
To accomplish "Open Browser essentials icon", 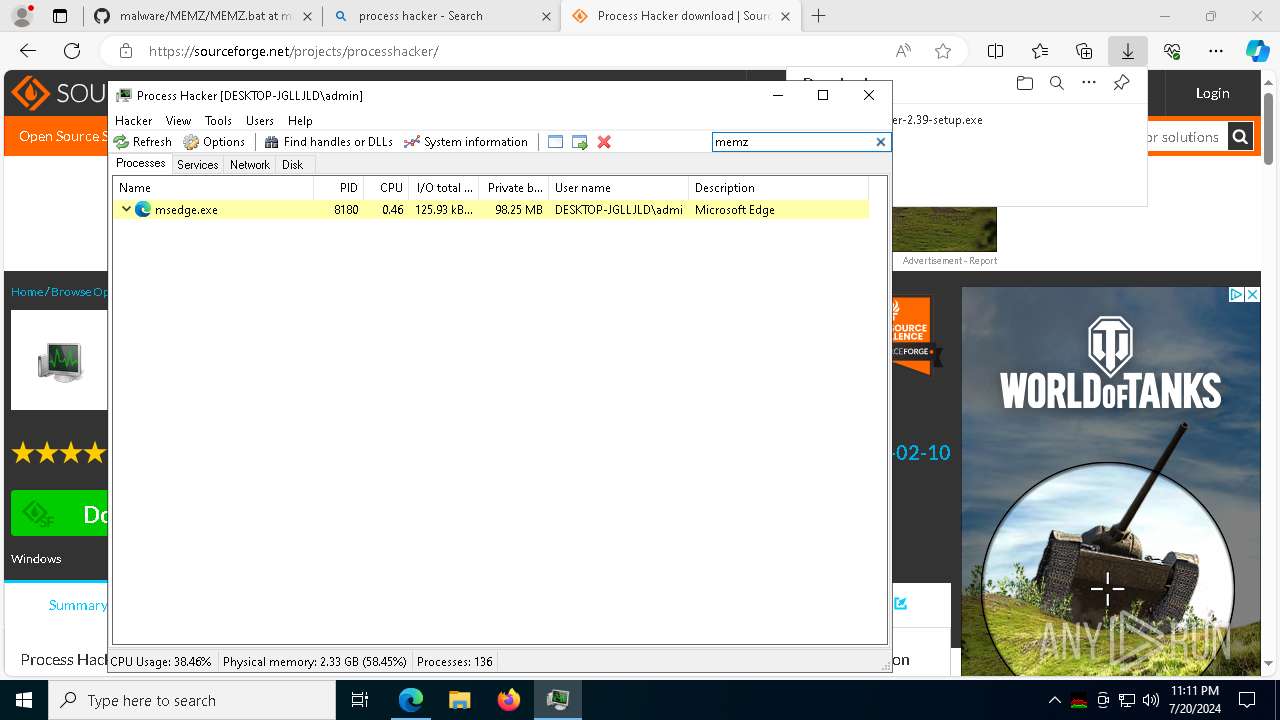I will 1172,51.
